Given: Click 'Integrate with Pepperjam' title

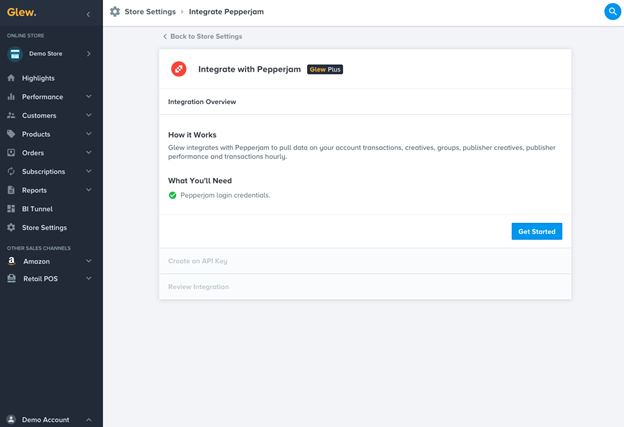Looking at the screenshot, I should (250, 69).
